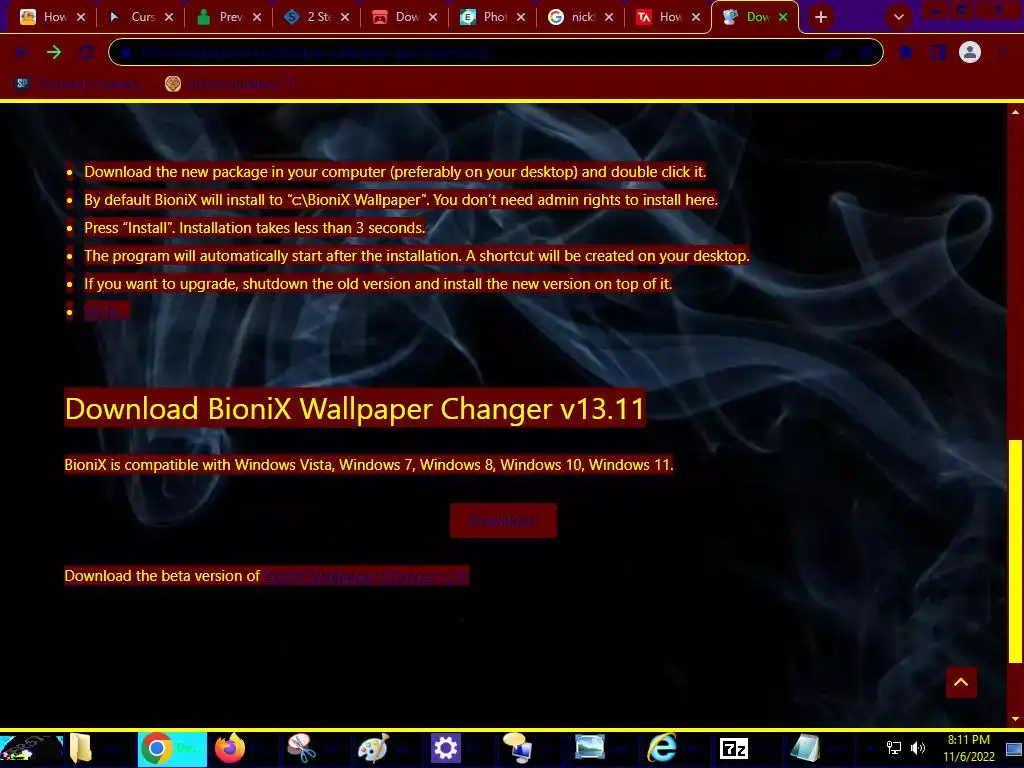Open File Explorer from the taskbar
The height and width of the screenshot is (768, 1024).
click(x=81, y=749)
